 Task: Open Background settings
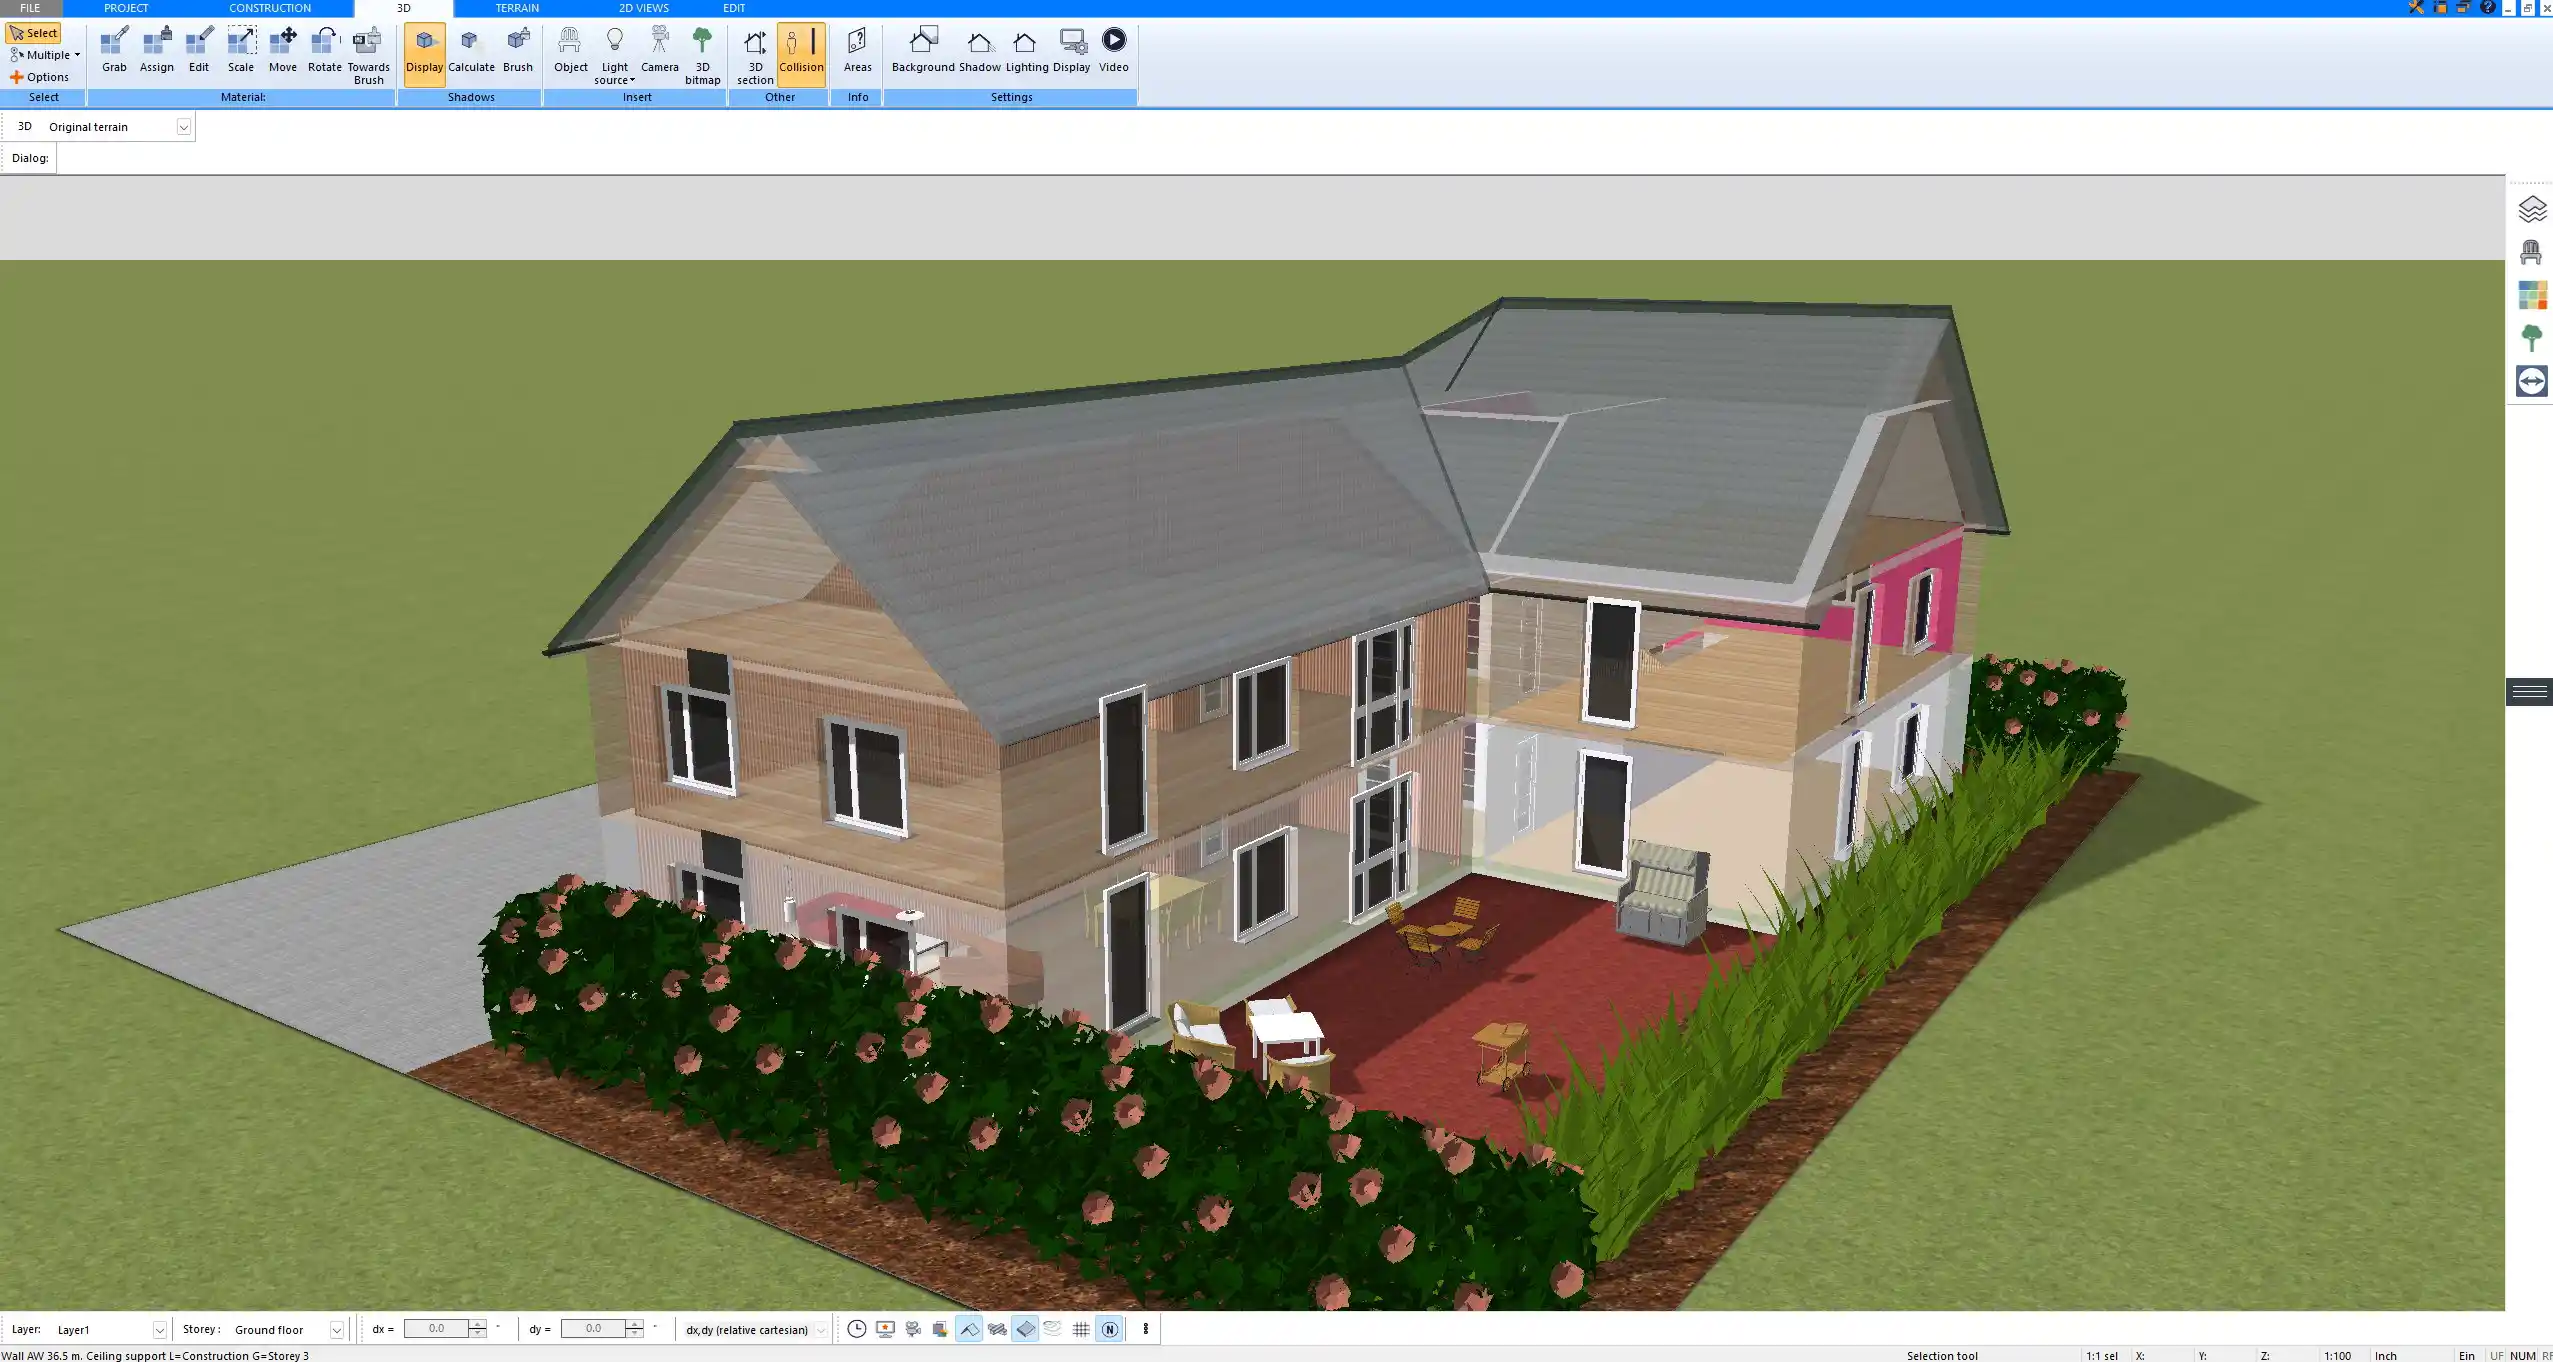click(x=923, y=50)
